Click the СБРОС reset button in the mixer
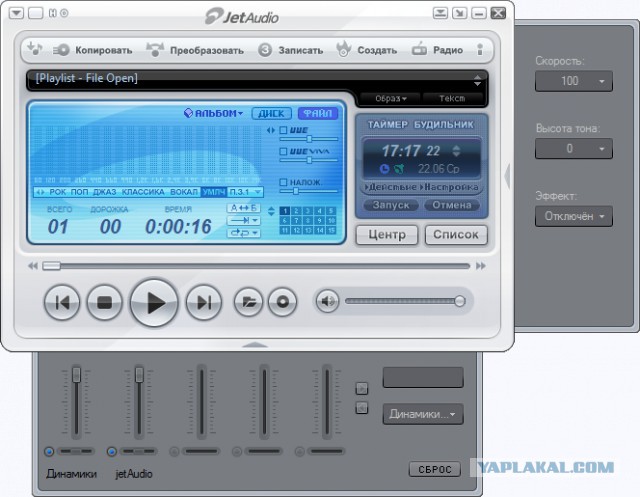640x497 pixels. click(435, 469)
